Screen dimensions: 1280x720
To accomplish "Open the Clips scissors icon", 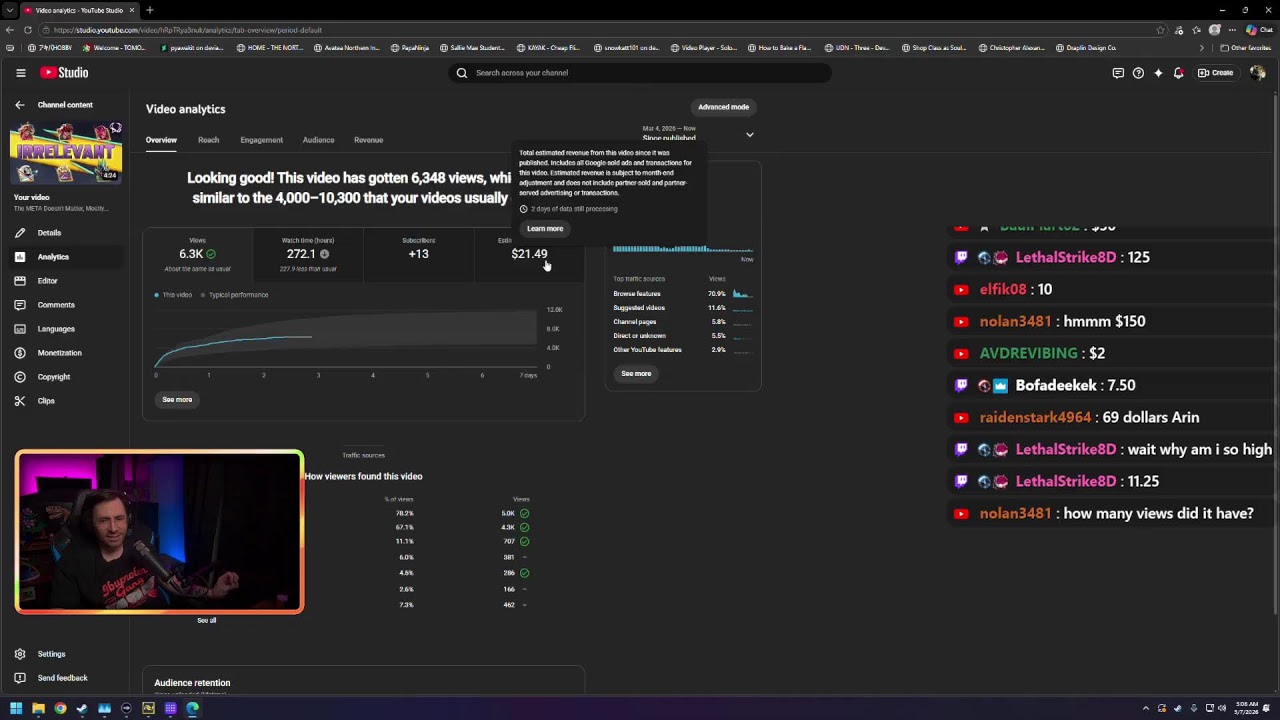I will coord(19,401).
